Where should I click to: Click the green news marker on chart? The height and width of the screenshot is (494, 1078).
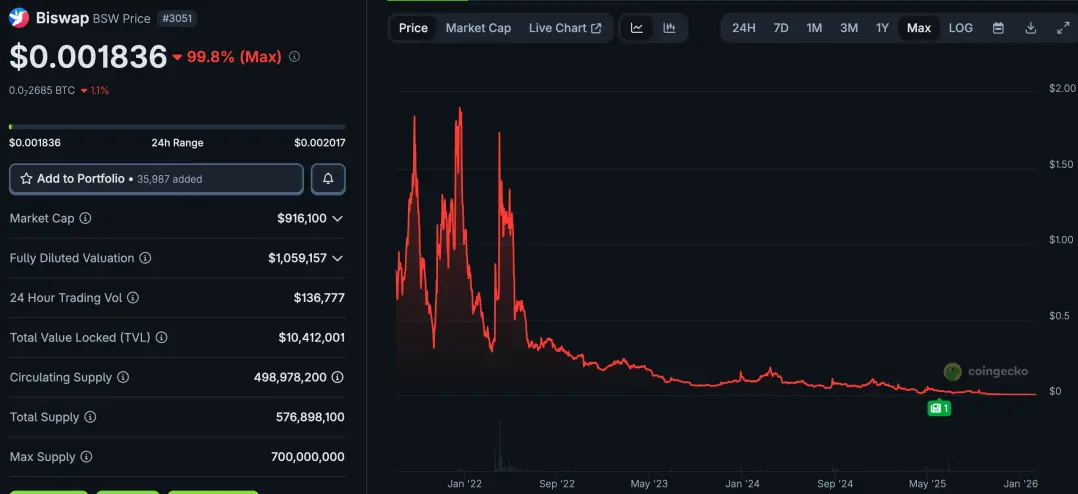[x=939, y=408]
